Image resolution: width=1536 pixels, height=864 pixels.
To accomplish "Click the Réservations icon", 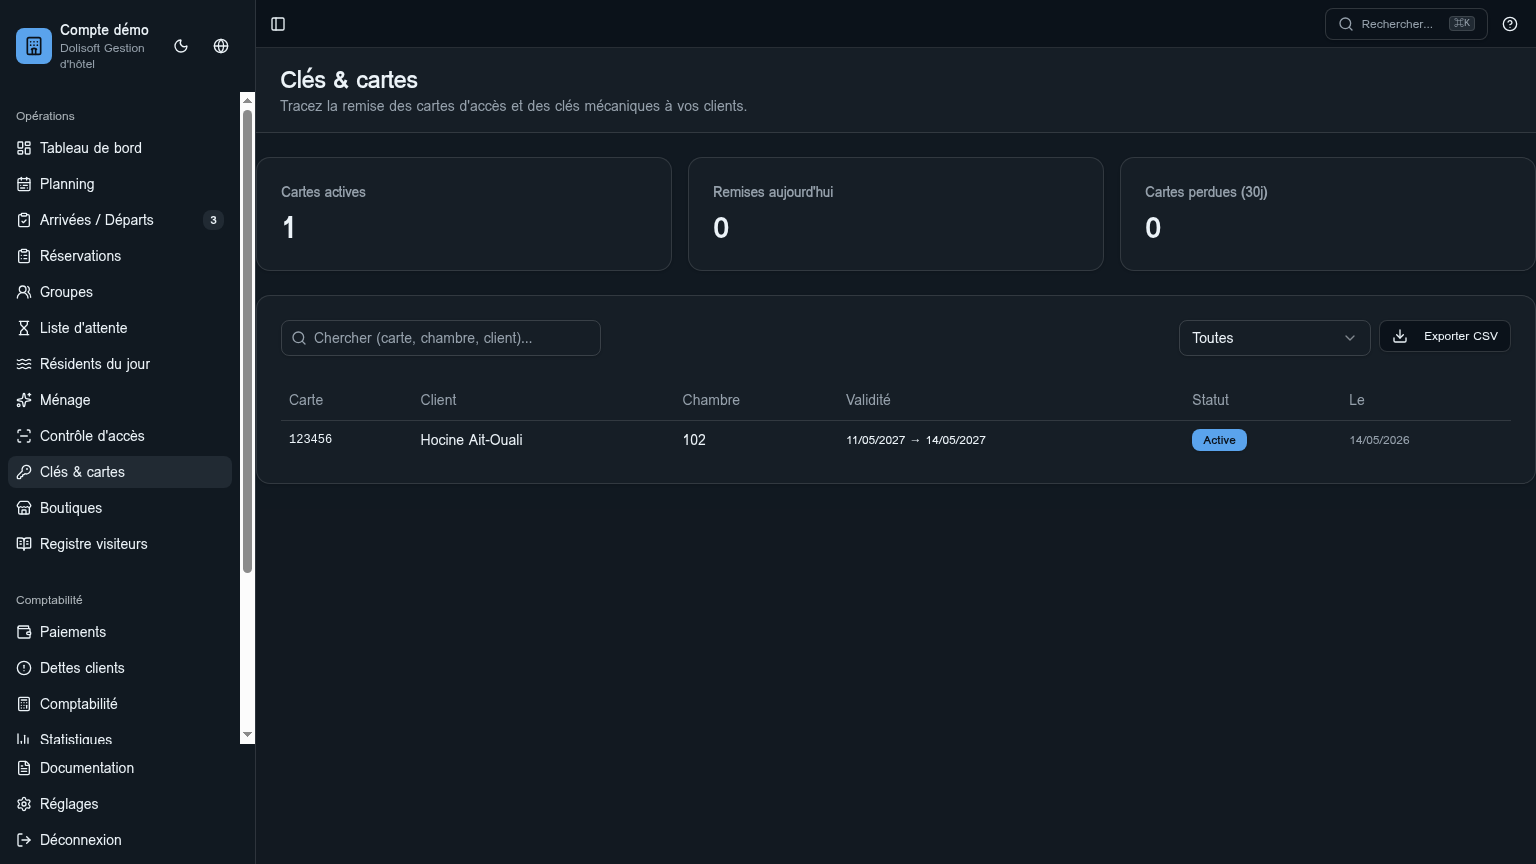I will 24,256.
